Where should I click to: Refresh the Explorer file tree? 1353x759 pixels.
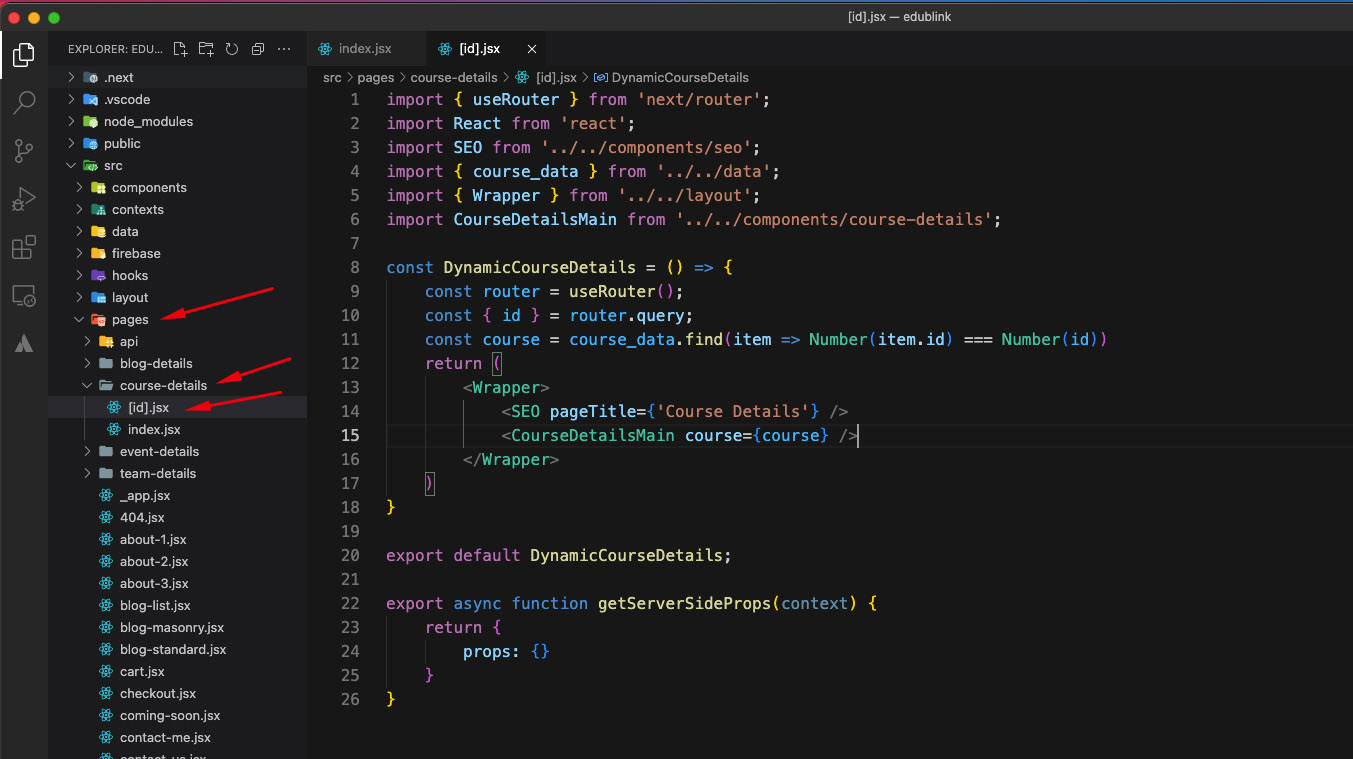[232, 49]
